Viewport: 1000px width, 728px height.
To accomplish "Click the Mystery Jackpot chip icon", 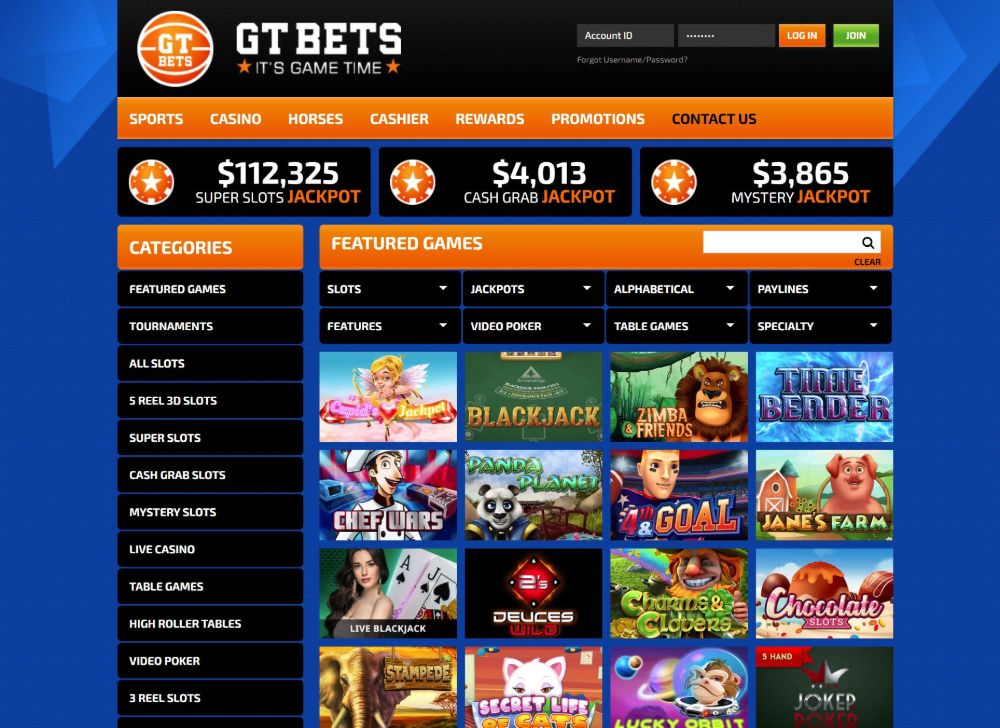I will point(673,182).
